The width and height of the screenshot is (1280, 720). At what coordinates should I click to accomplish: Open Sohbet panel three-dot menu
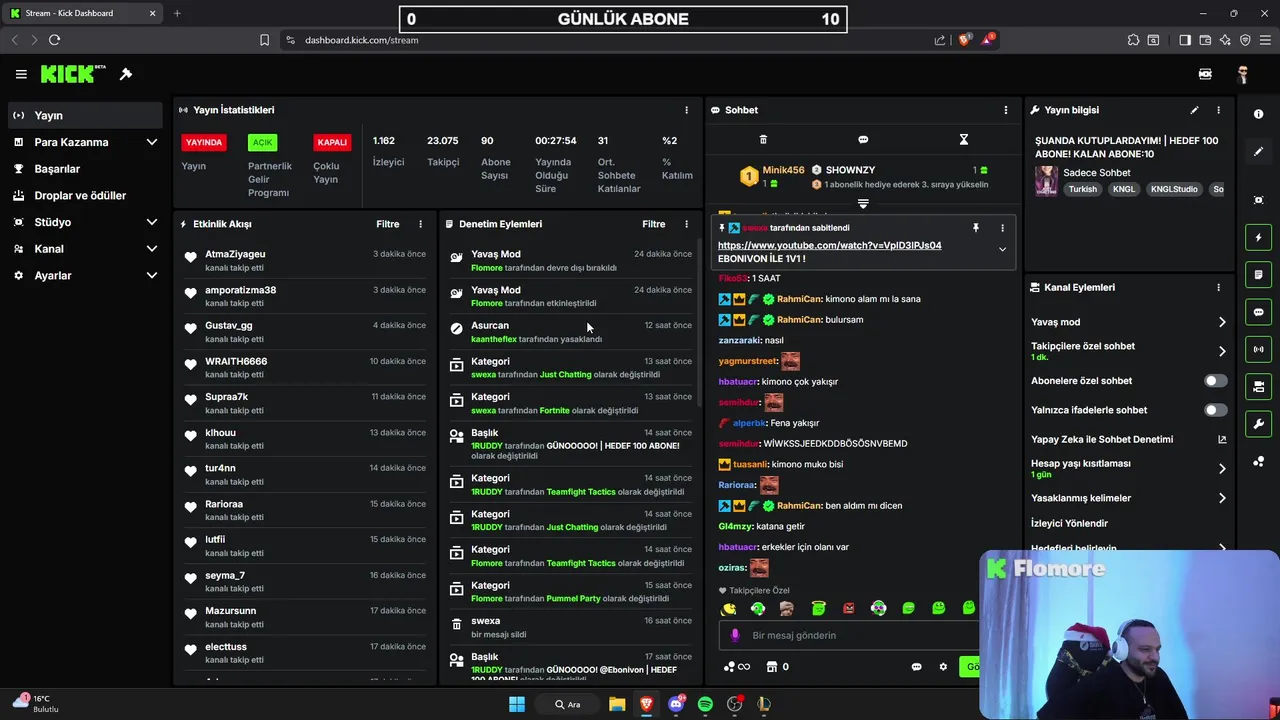1006,110
